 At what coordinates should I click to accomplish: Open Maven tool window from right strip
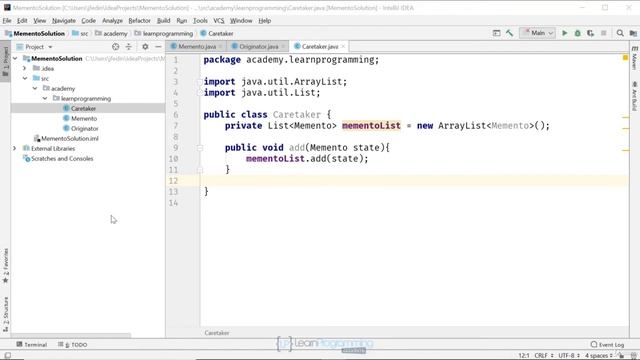tap(635, 58)
